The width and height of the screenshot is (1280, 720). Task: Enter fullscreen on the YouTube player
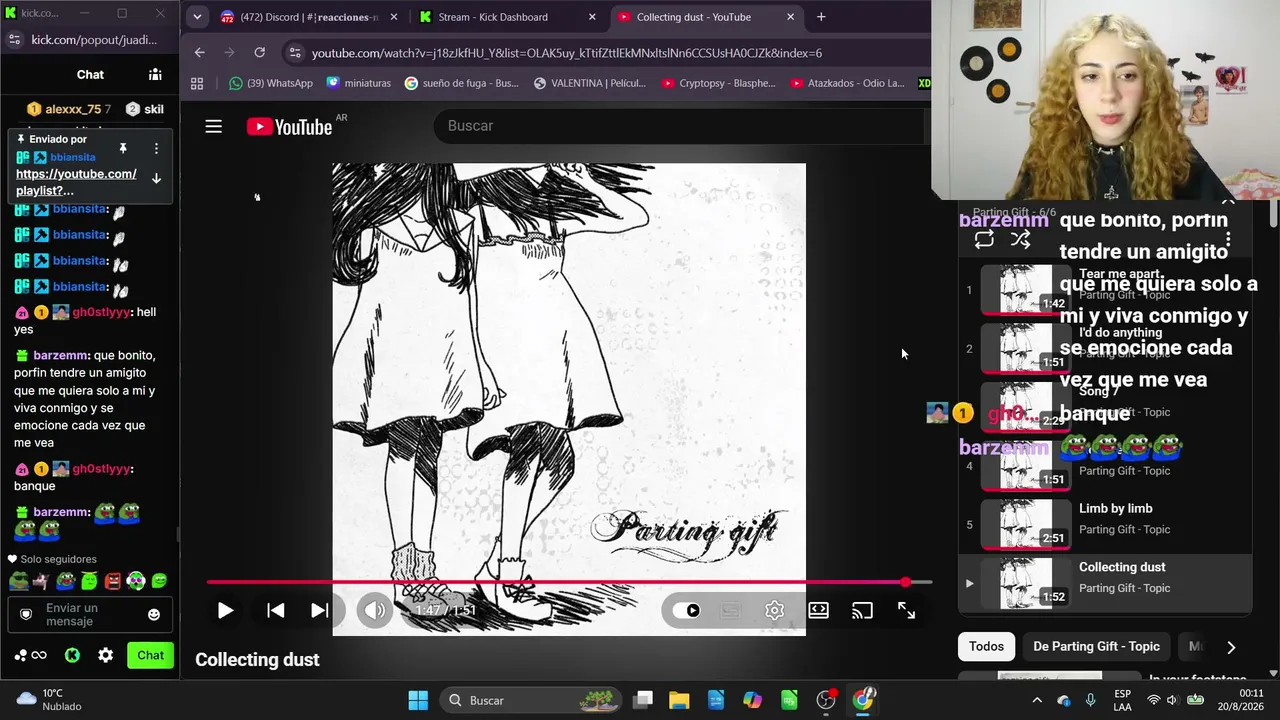(x=906, y=610)
